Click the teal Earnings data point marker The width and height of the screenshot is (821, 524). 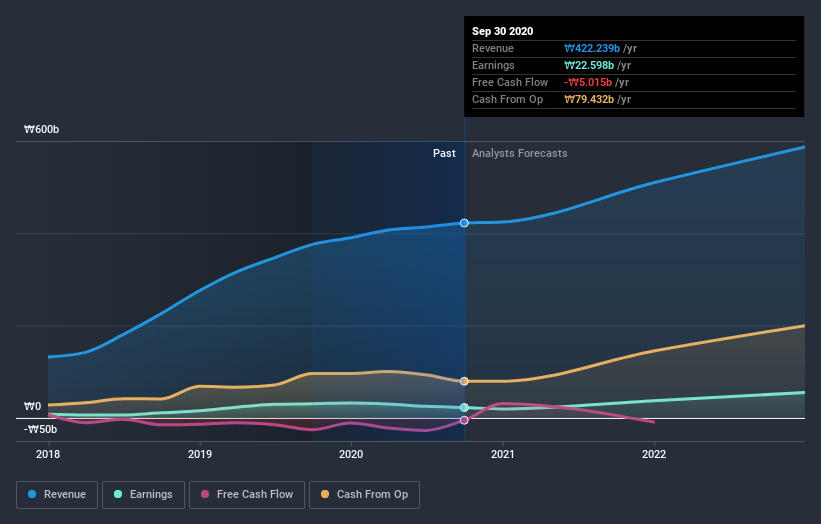coord(464,407)
